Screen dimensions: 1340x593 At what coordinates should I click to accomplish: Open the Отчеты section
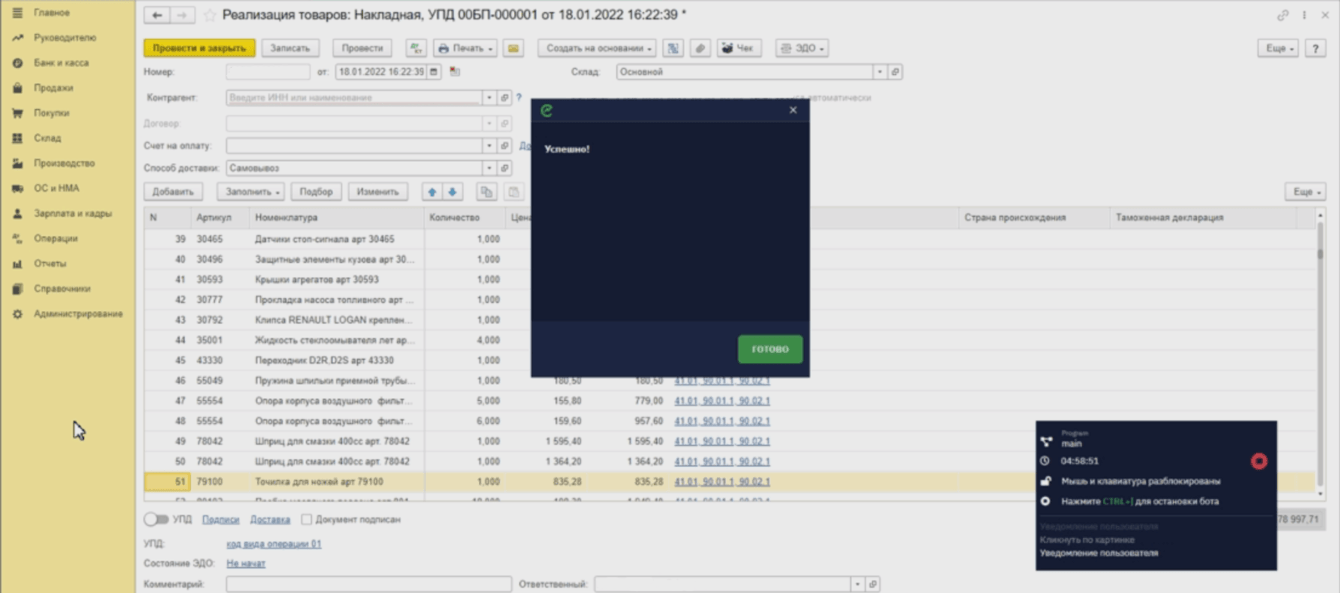coord(50,264)
